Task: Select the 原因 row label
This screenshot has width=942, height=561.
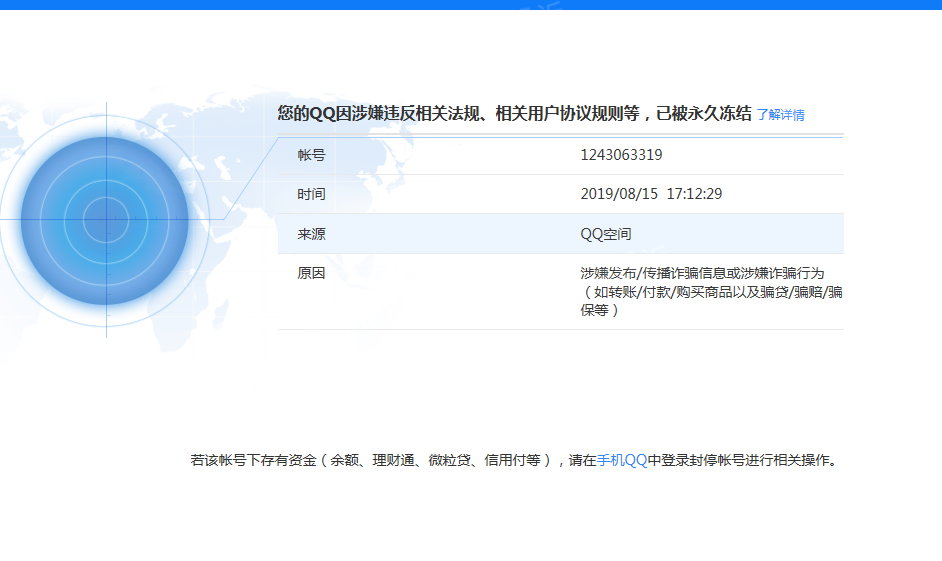Action: click(x=311, y=273)
